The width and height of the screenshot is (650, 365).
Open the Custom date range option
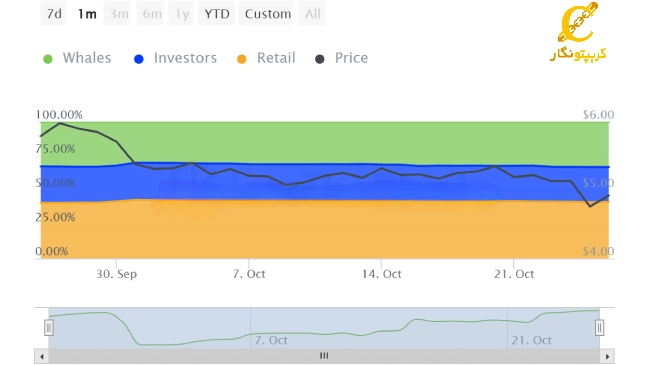(x=268, y=14)
